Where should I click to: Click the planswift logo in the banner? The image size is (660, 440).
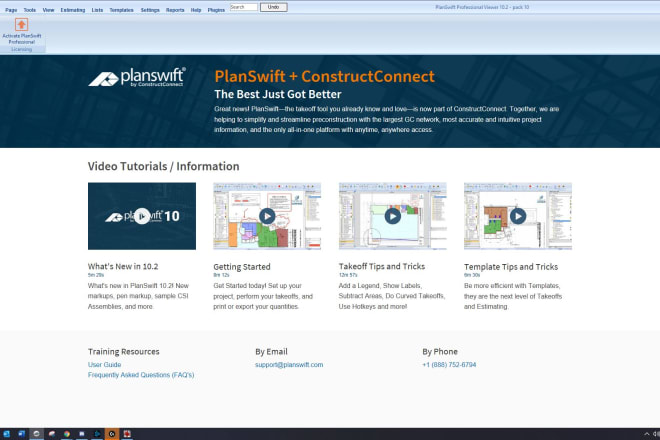point(137,77)
